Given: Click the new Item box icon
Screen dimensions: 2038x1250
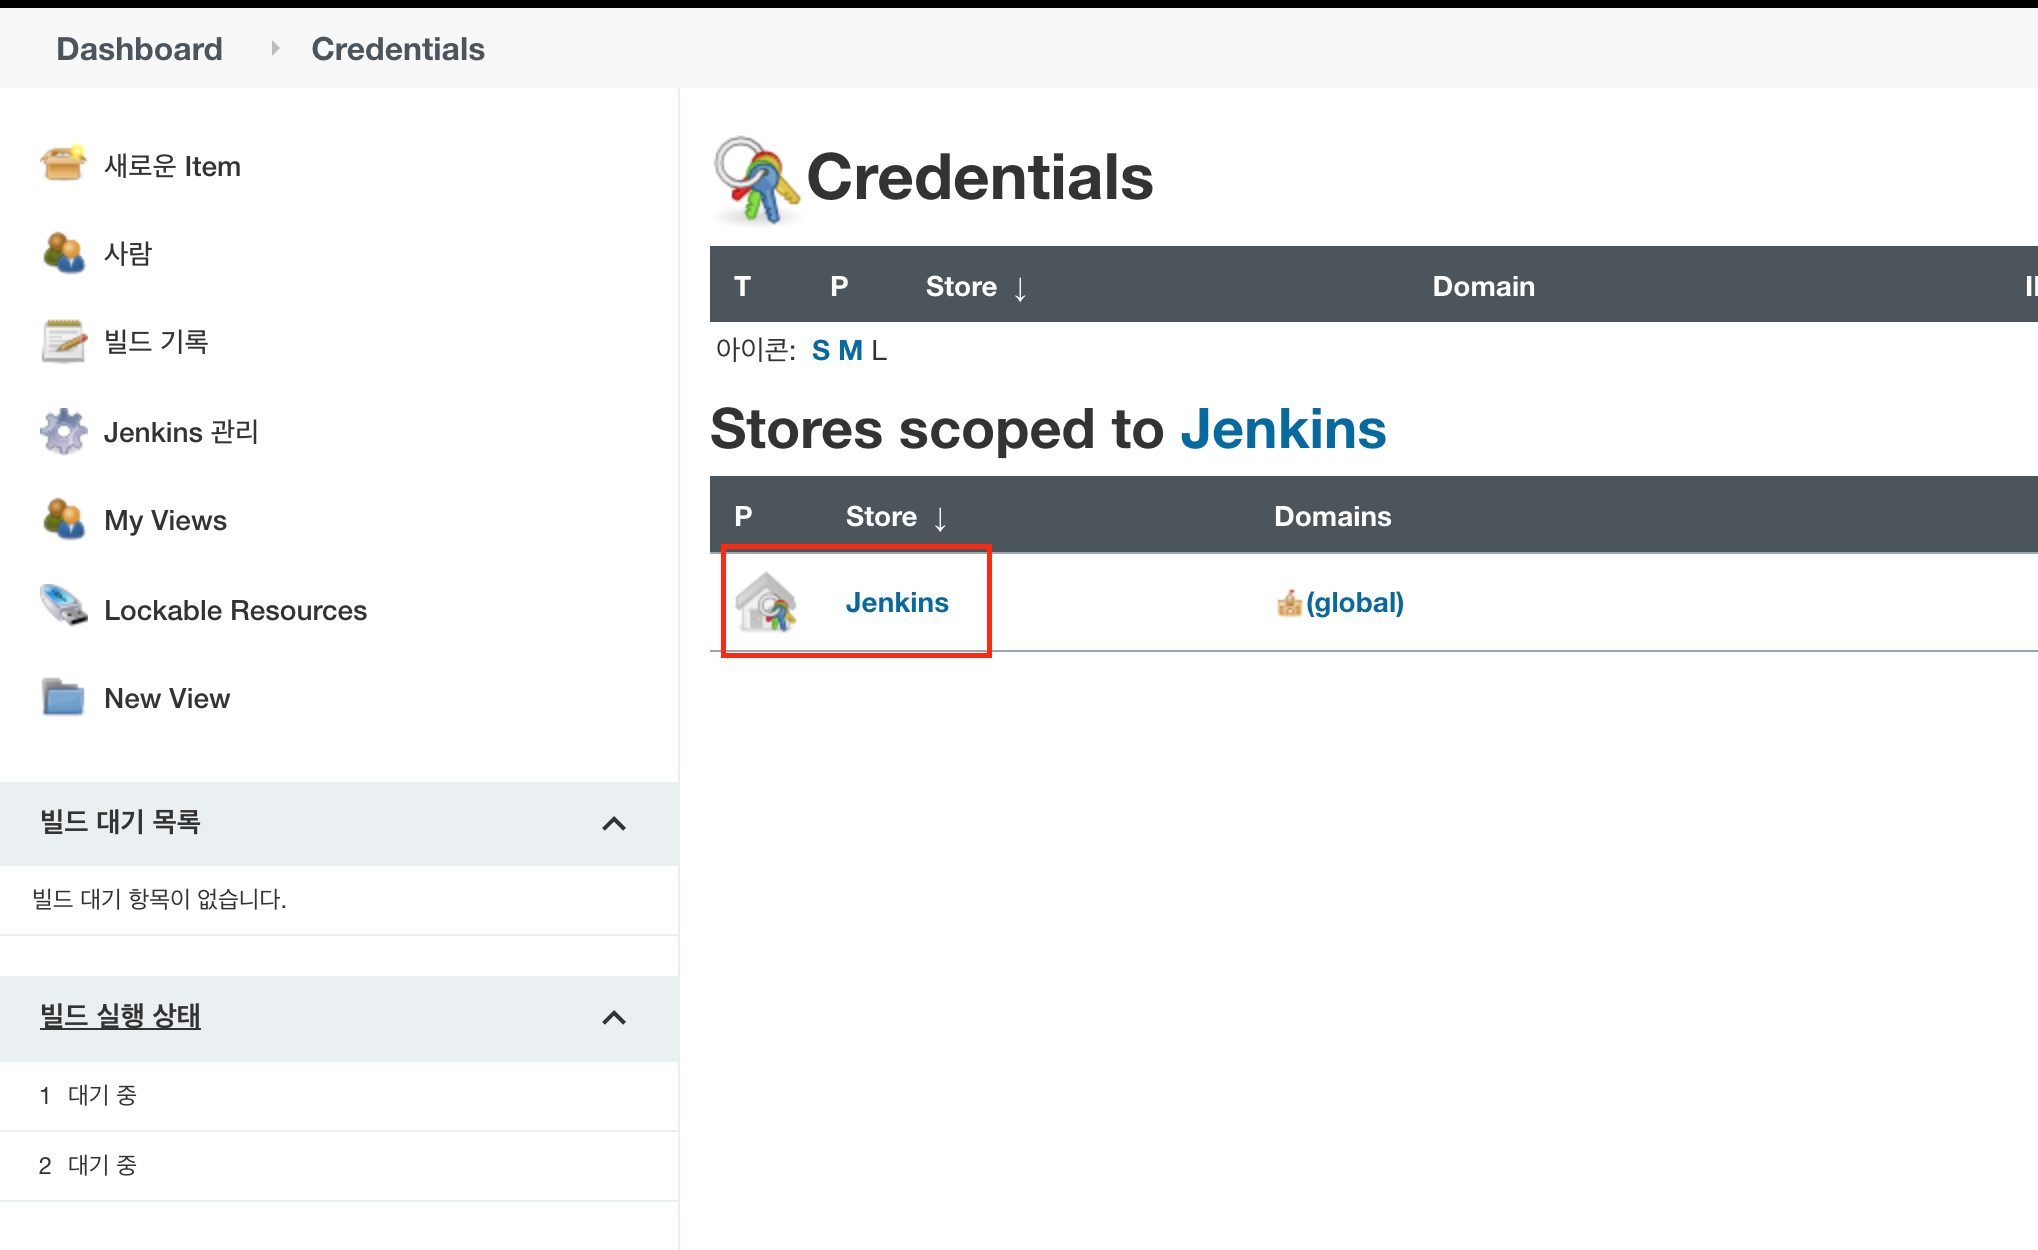Looking at the screenshot, I should tap(63, 164).
